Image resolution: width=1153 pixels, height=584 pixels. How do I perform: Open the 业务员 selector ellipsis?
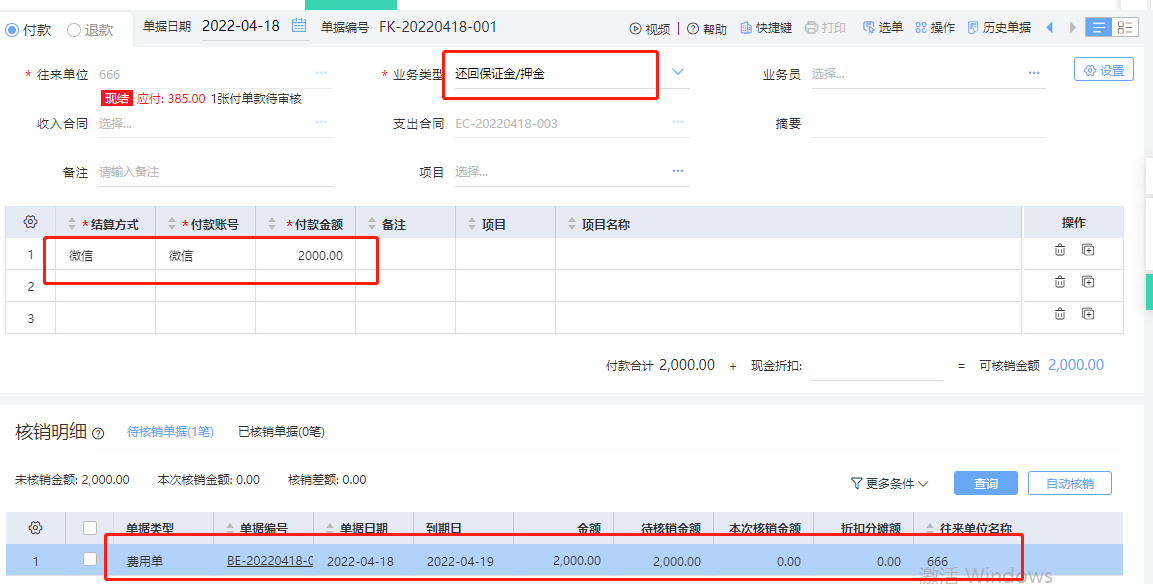click(1033, 73)
